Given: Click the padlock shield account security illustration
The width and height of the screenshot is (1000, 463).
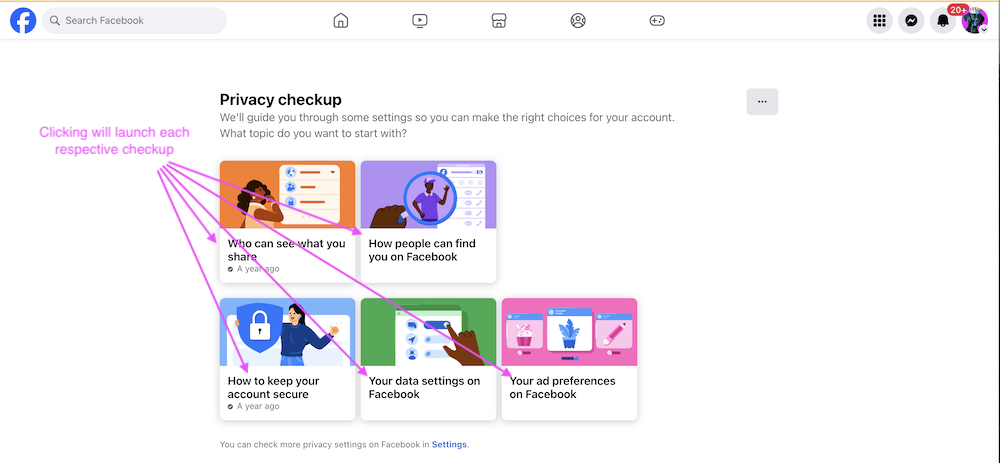Looking at the screenshot, I should (x=262, y=327).
